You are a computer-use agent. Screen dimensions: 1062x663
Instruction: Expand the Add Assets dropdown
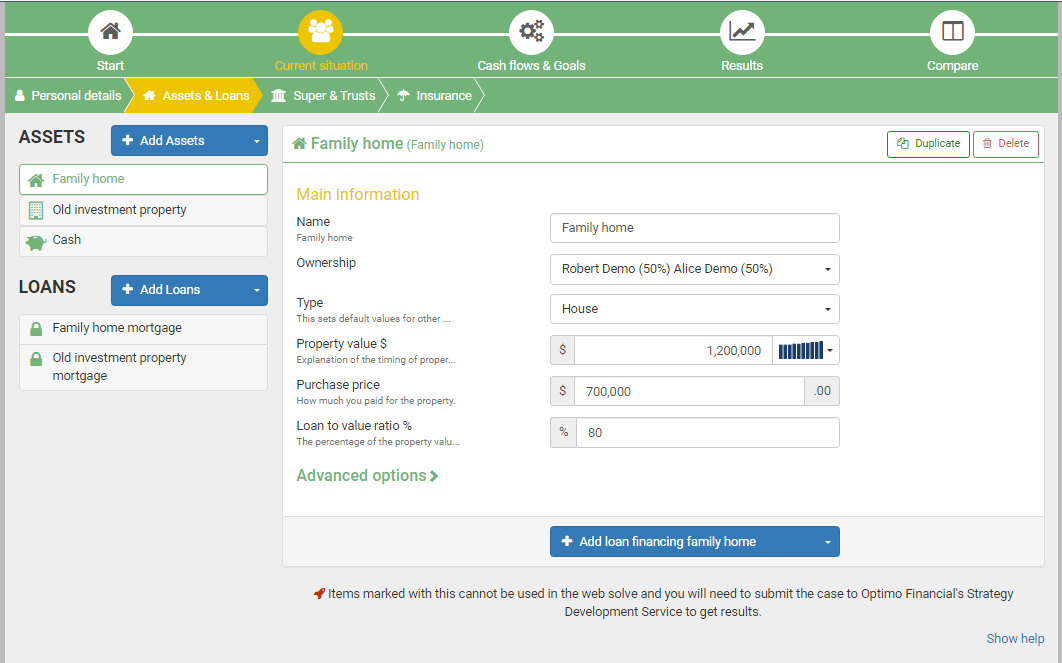click(257, 141)
